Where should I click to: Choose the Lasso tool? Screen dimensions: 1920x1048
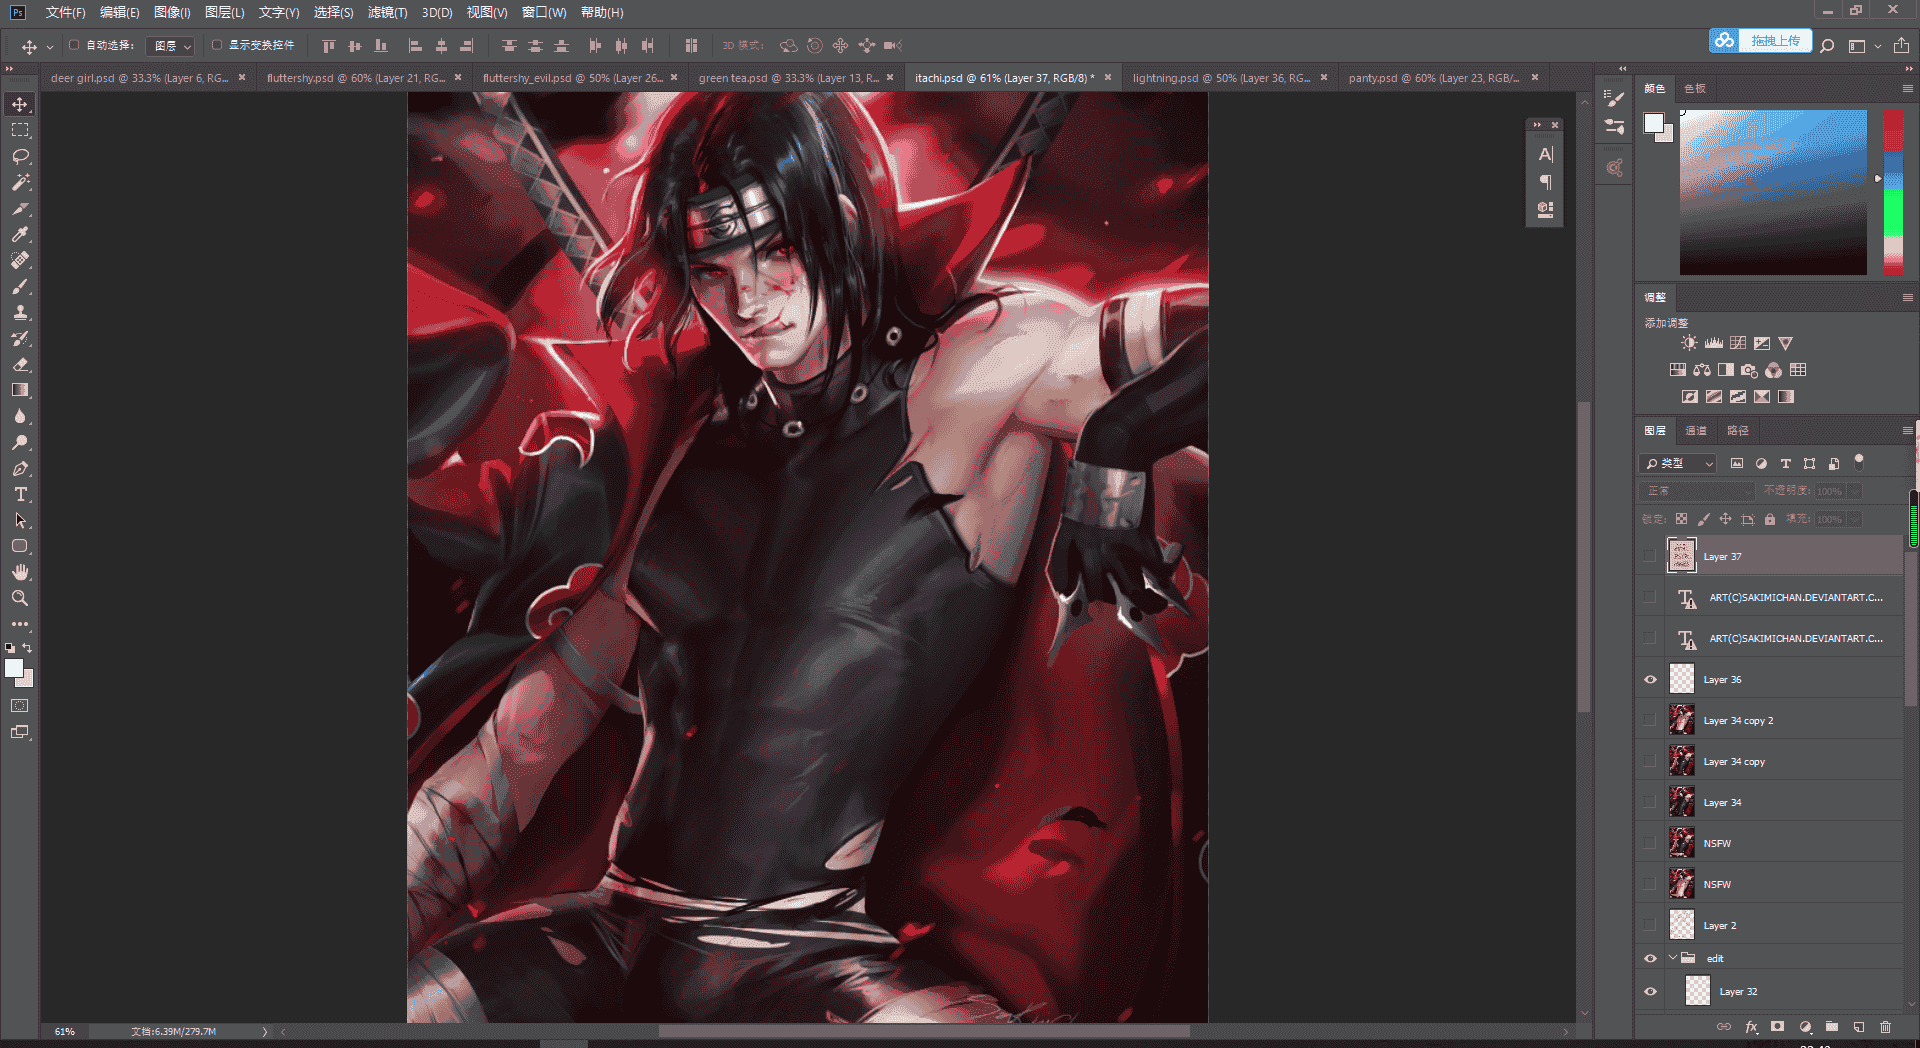(x=20, y=156)
